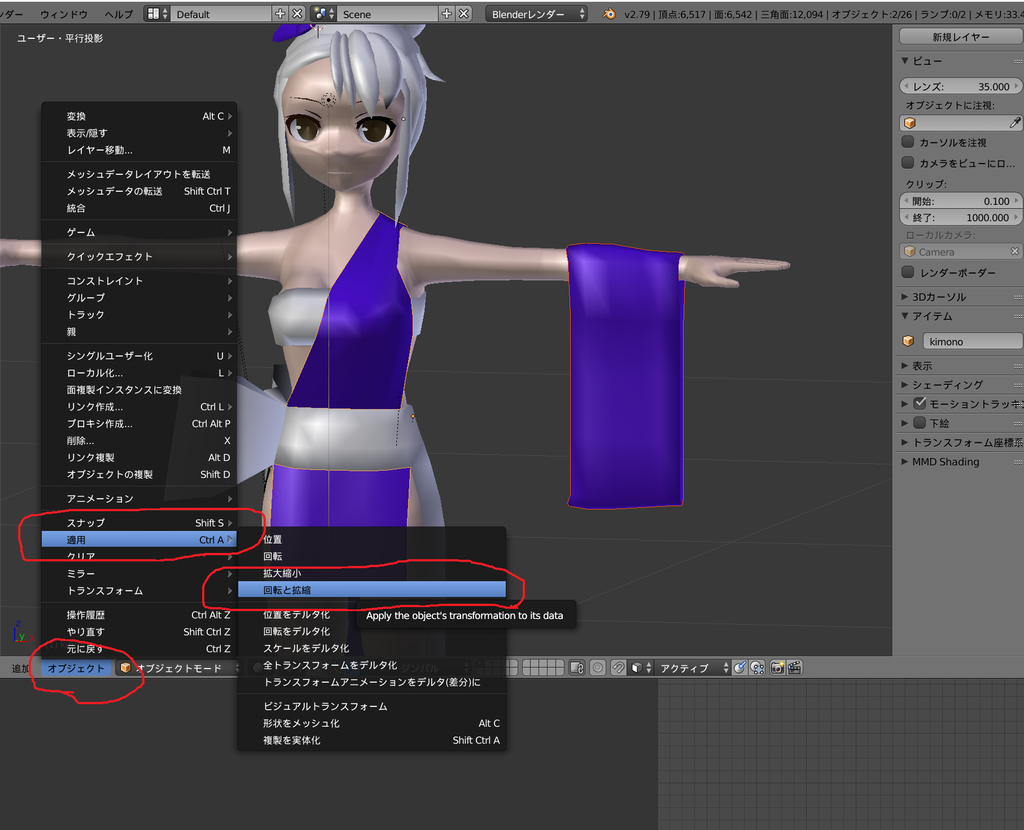1024x830 pixels.
Task: Open the アクティブ snap target dropdown
Action: (x=692, y=667)
